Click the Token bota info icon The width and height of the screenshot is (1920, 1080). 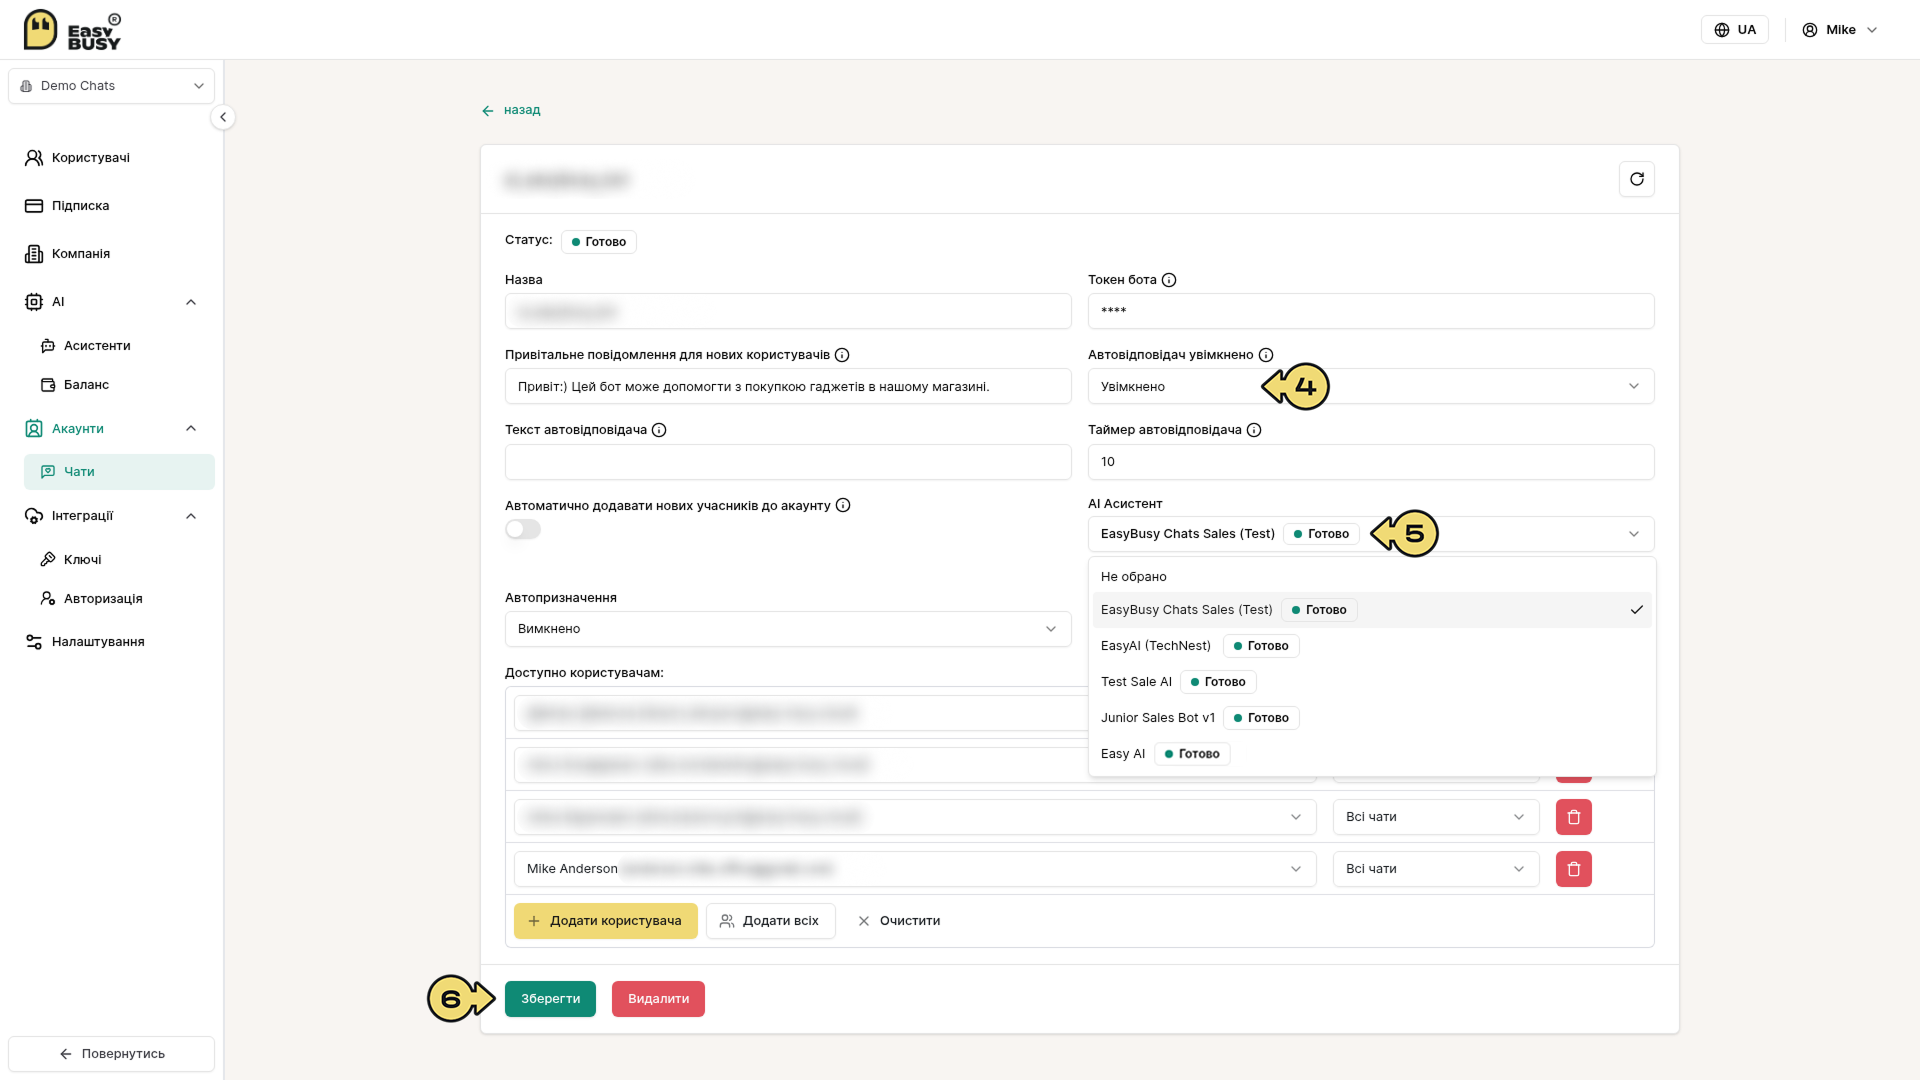click(1169, 280)
